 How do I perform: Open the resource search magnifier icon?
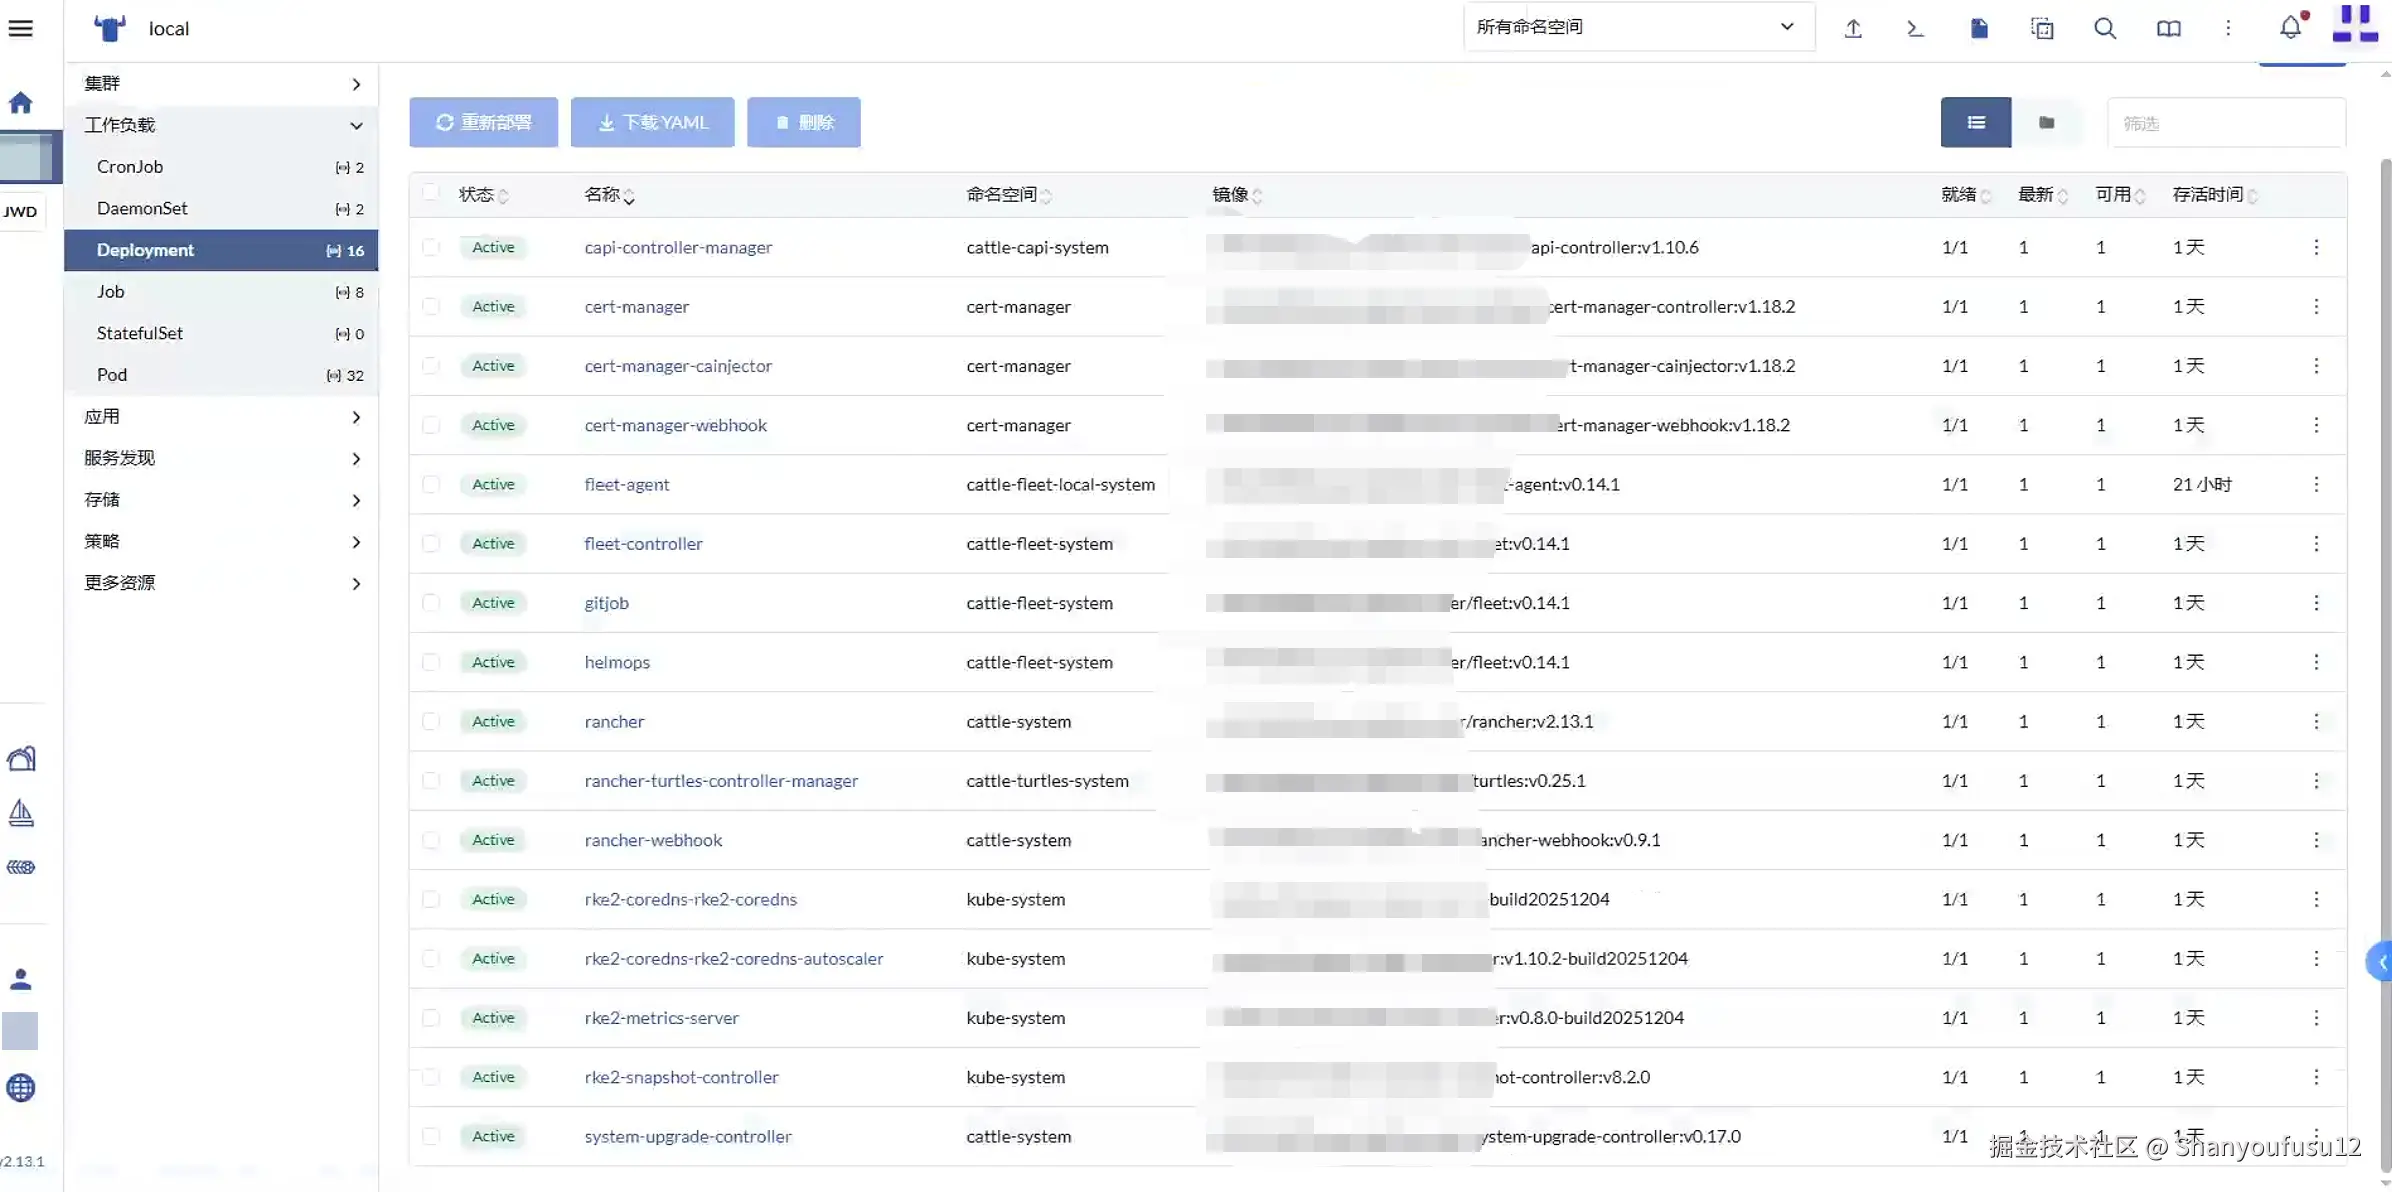(x=2105, y=28)
